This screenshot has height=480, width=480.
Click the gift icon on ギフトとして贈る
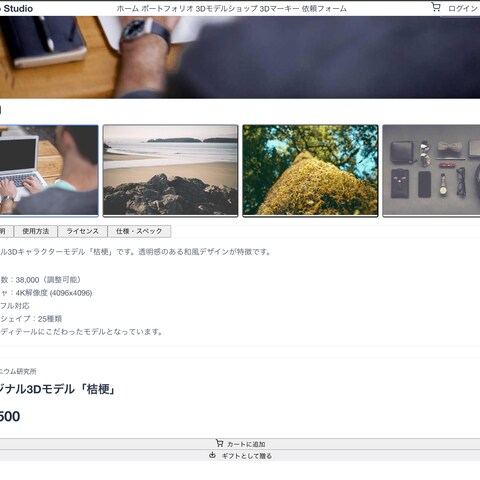pos(212,455)
